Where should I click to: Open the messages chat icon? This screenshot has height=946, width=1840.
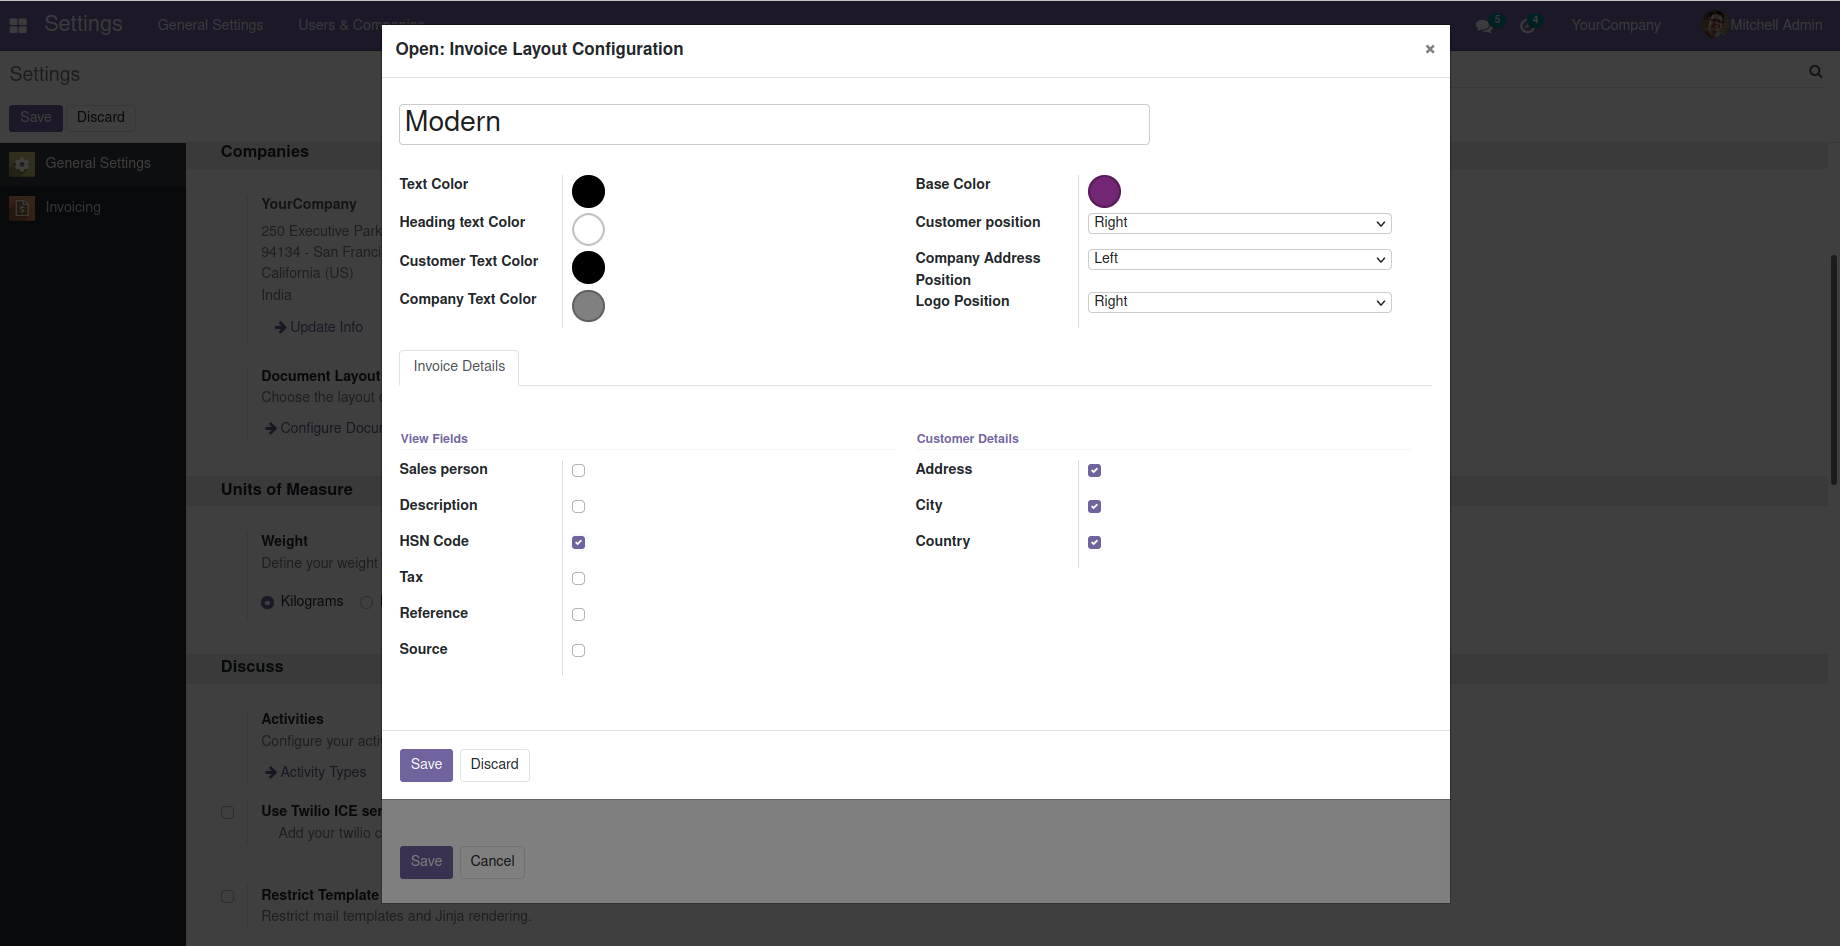[x=1484, y=26]
